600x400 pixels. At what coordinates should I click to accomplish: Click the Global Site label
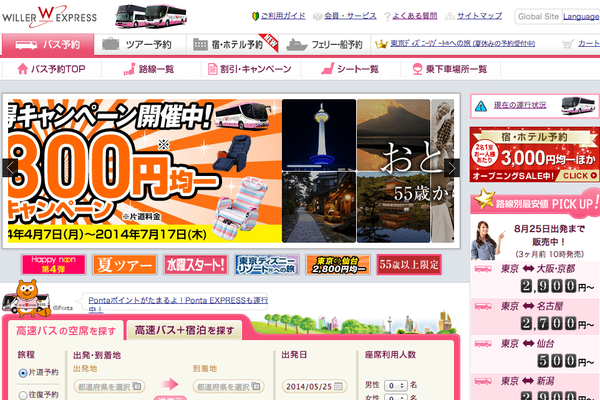pos(538,17)
